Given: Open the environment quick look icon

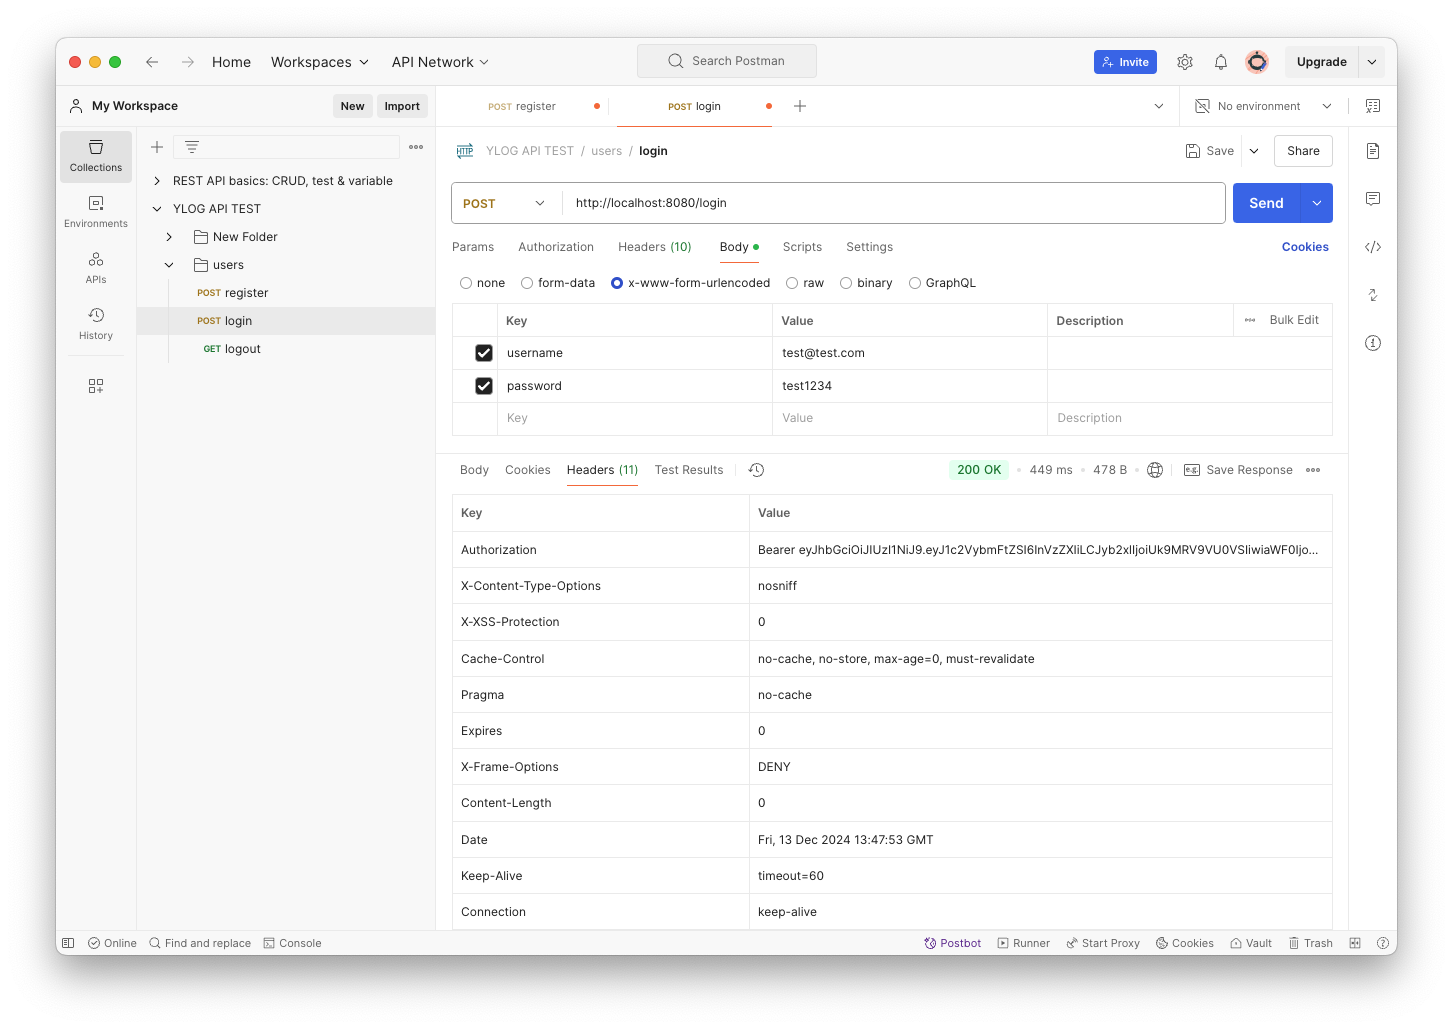Looking at the screenshot, I should [x=1373, y=106].
